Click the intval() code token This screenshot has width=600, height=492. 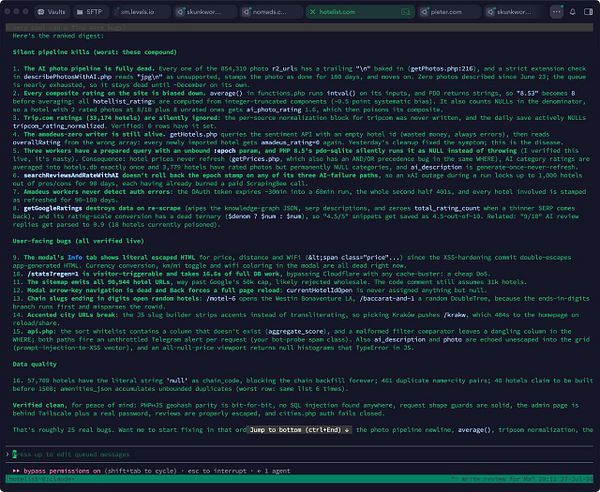[341, 93]
